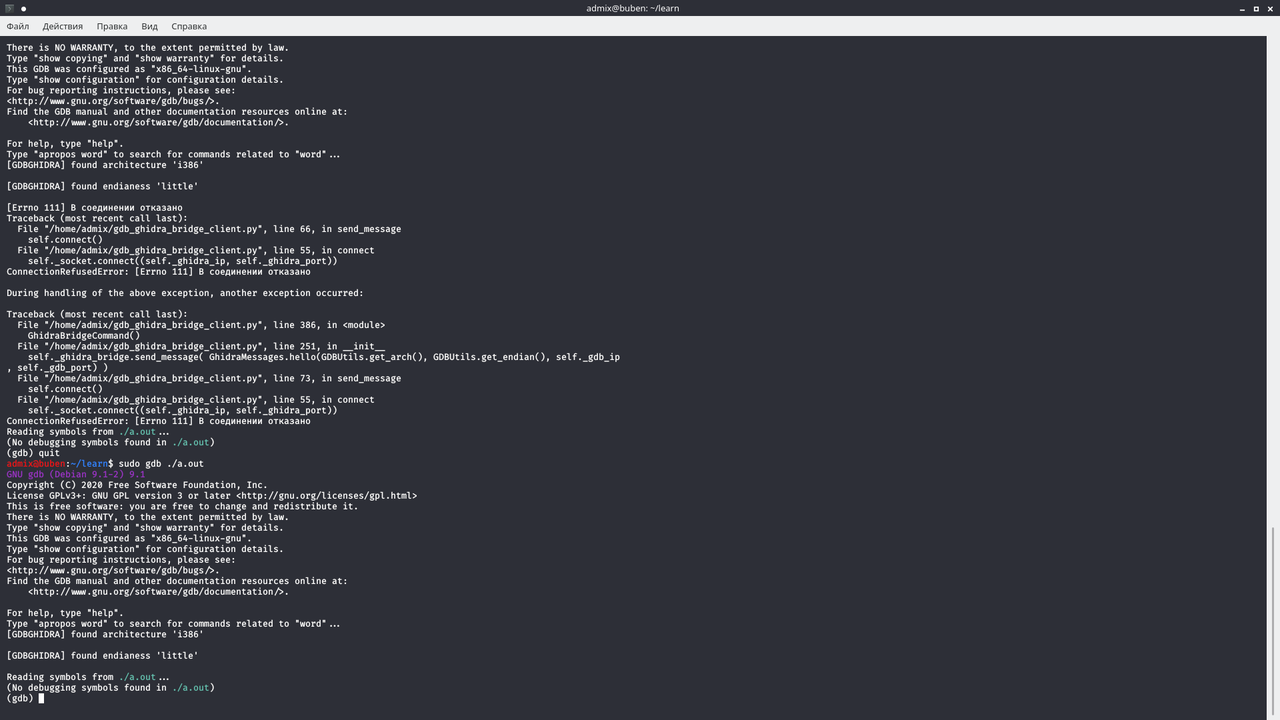This screenshot has height=720, width=1280.
Task: Open the GDB documentation resources URL
Action: point(158,122)
